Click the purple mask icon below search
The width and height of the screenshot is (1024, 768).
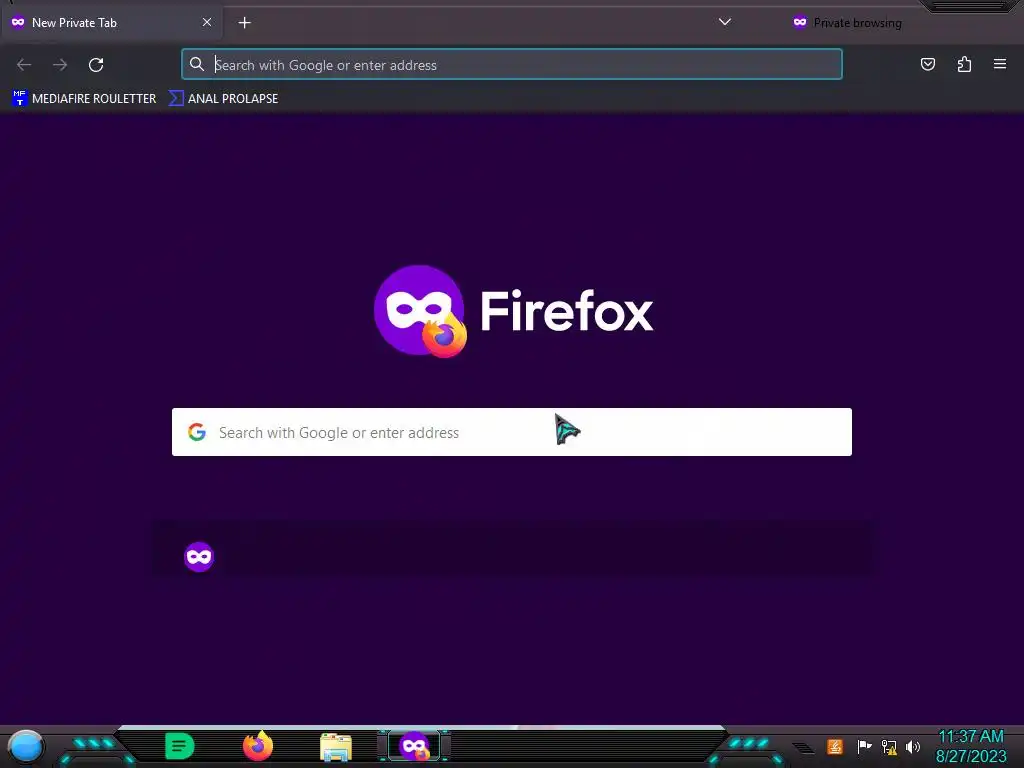point(199,557)
